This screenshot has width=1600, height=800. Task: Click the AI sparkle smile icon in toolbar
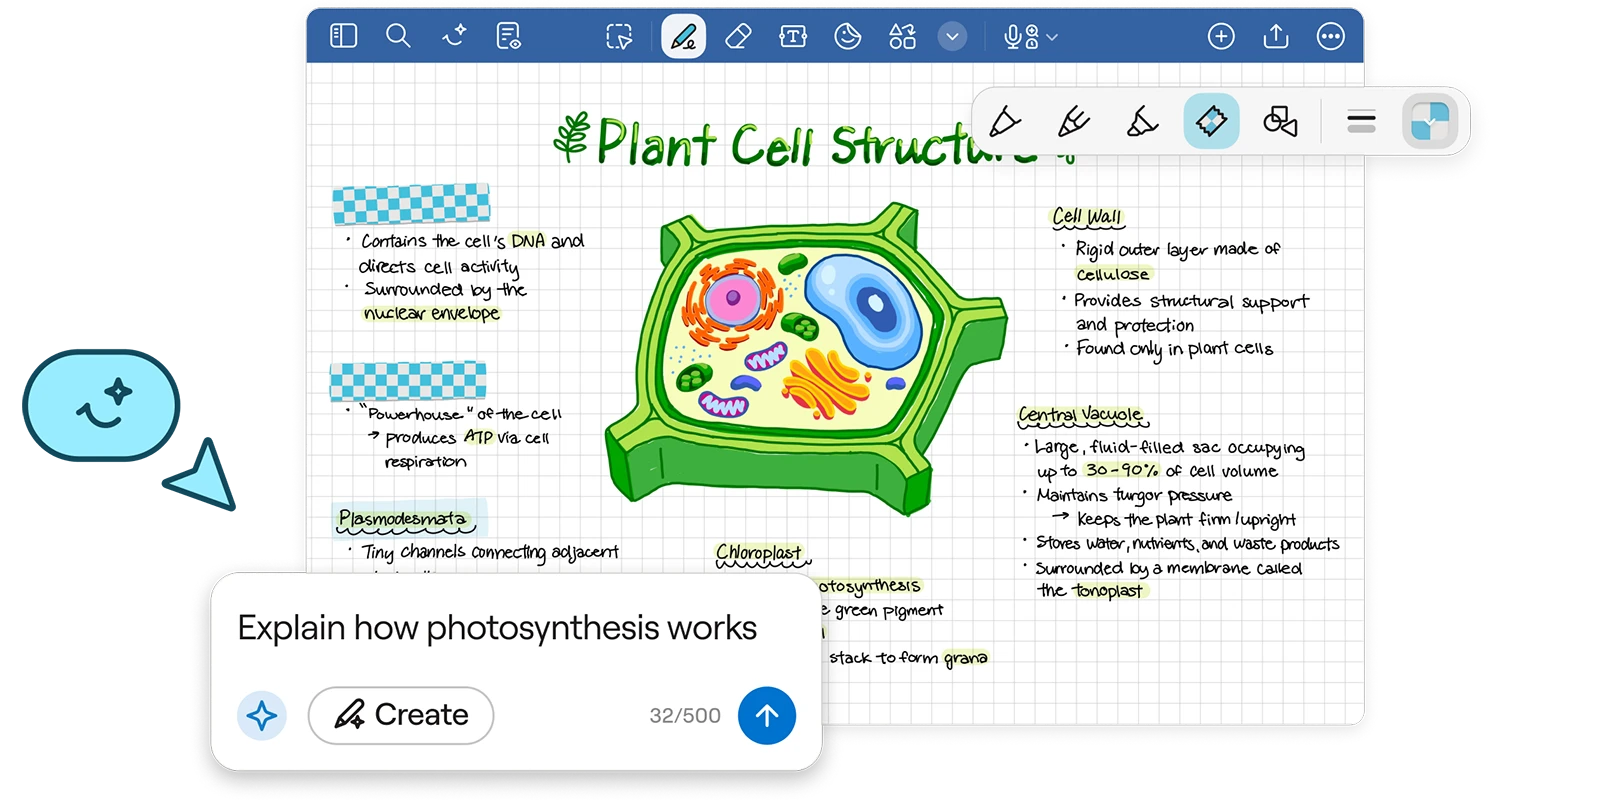454,36
